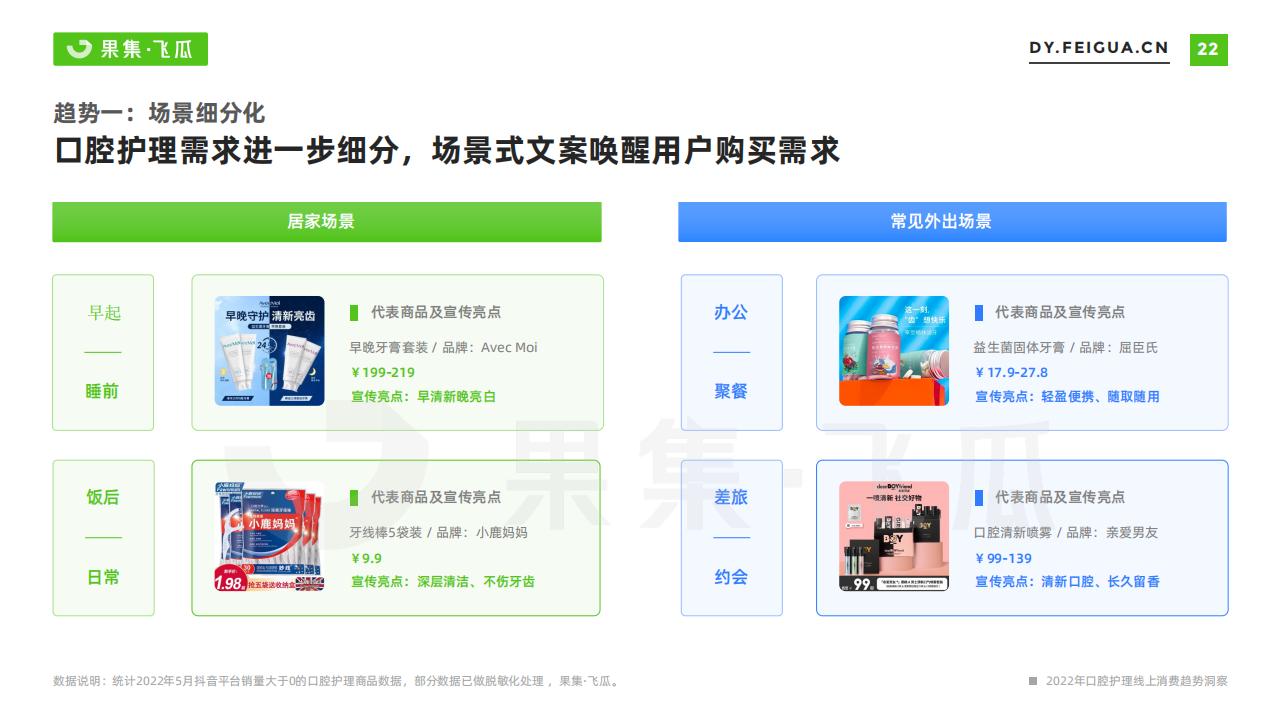This screenshot has height=720, width=1280.
Task: Click the Avec Moi toothpaste product image
Action: tap(269, 351)
